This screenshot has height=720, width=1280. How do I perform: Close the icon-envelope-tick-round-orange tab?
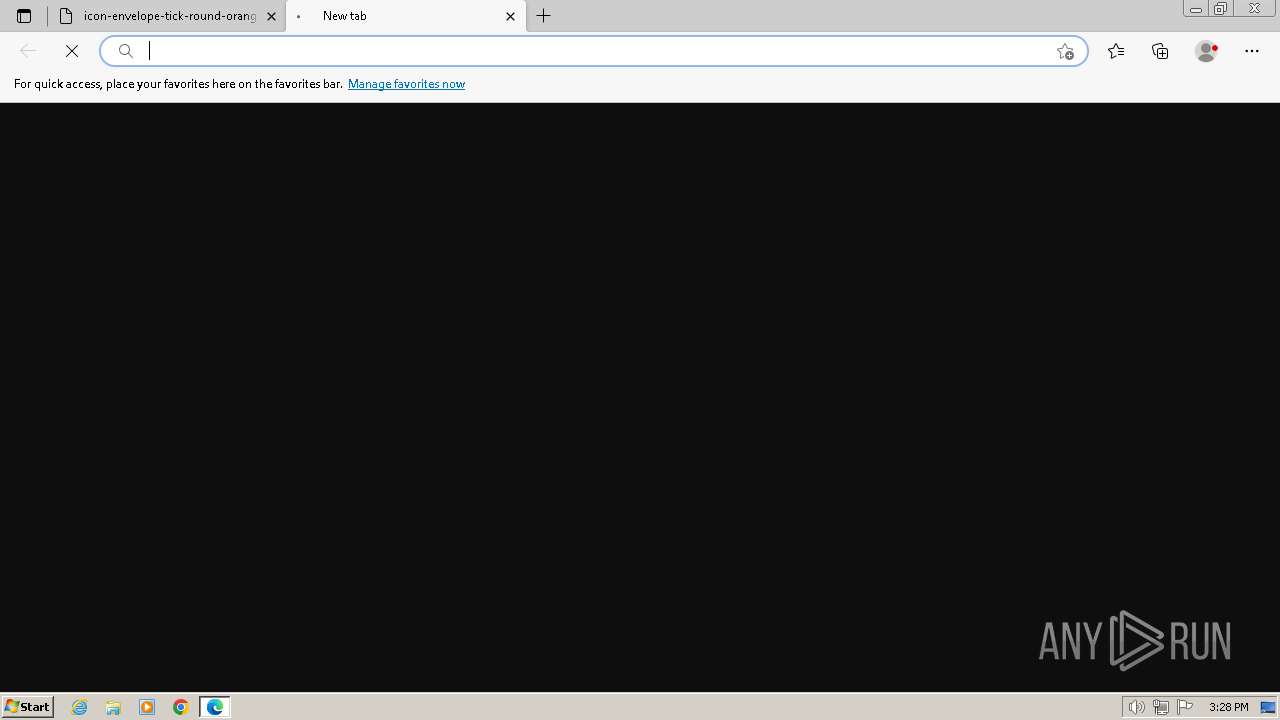point(271,16)
